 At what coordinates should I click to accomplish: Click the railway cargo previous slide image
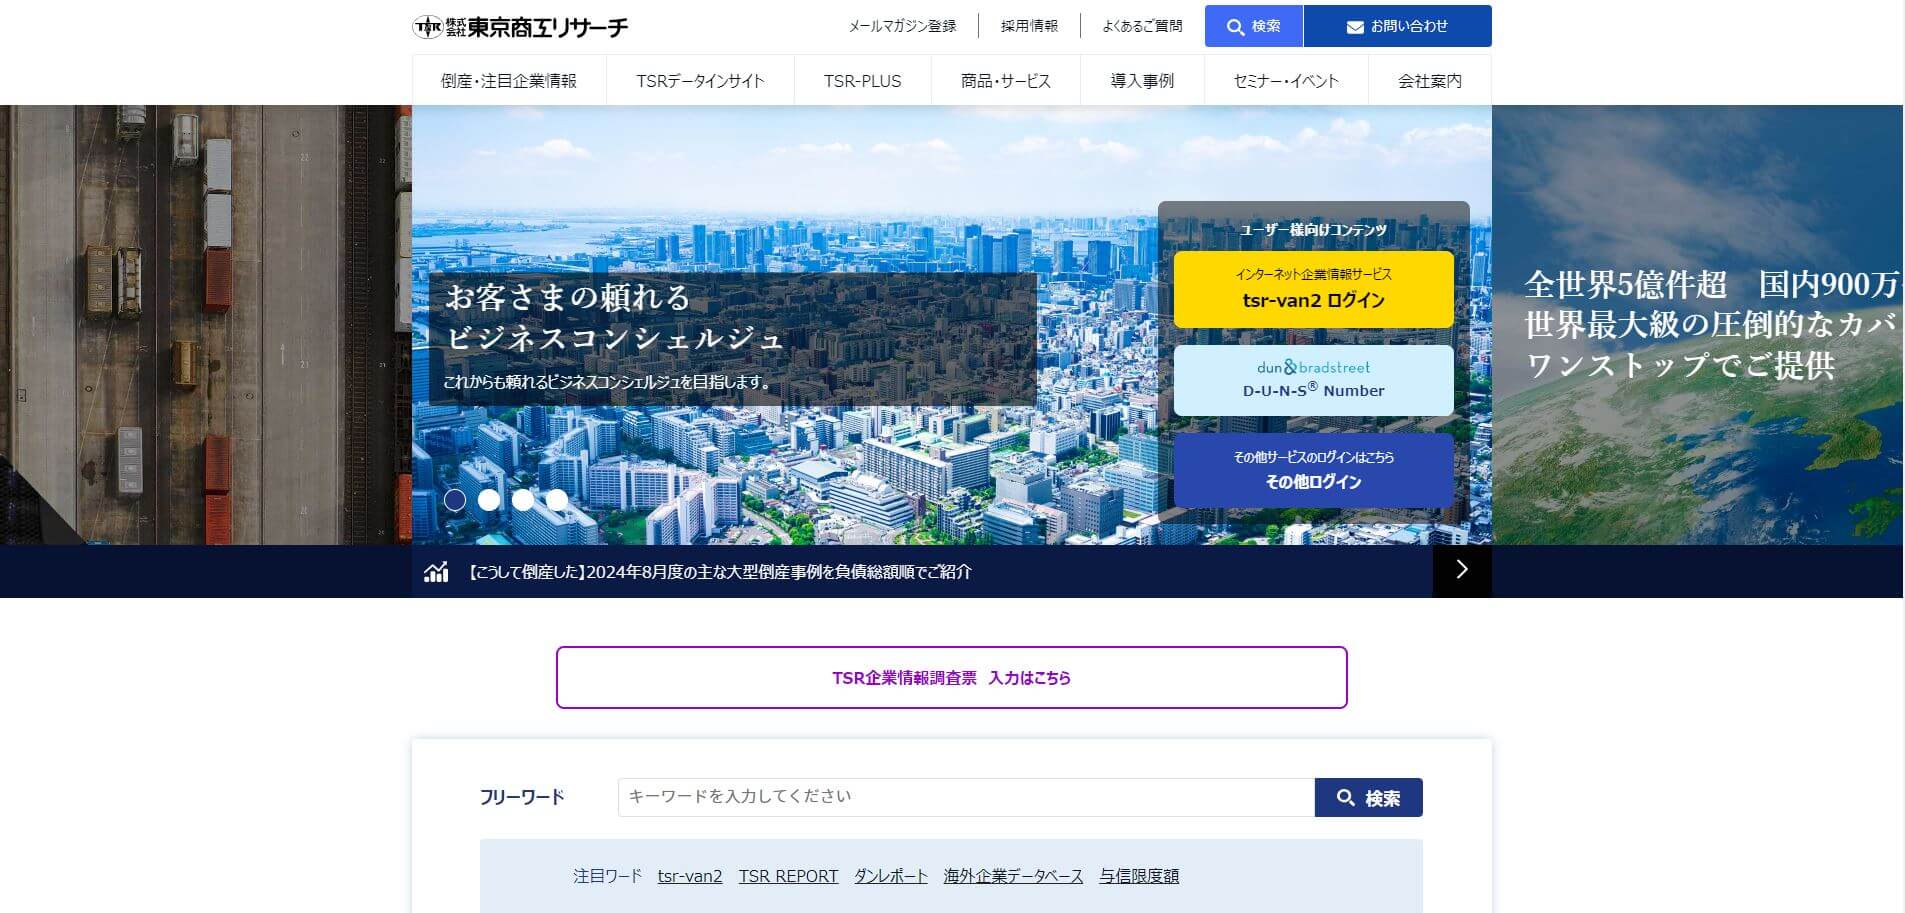(x=205, y=325)
